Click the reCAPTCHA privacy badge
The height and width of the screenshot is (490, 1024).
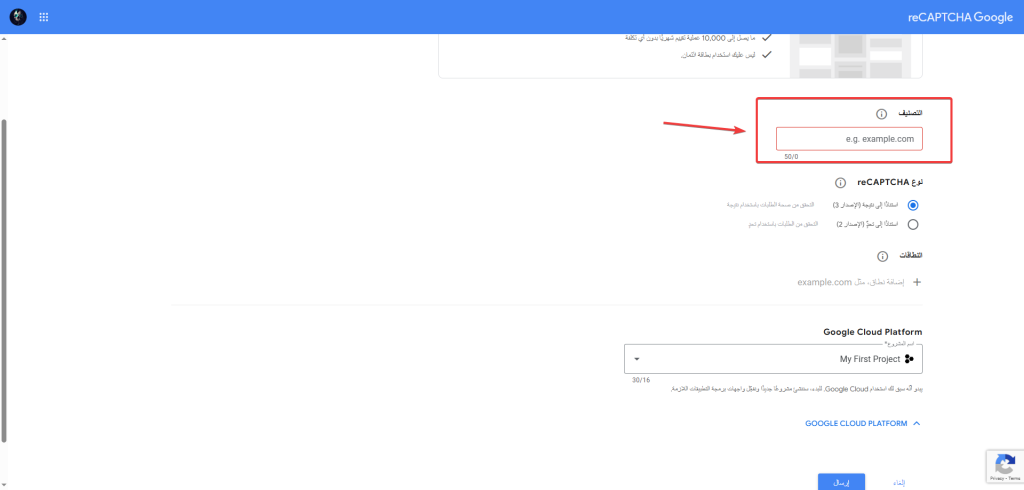pyautogui.click(x=1002, y=468)
